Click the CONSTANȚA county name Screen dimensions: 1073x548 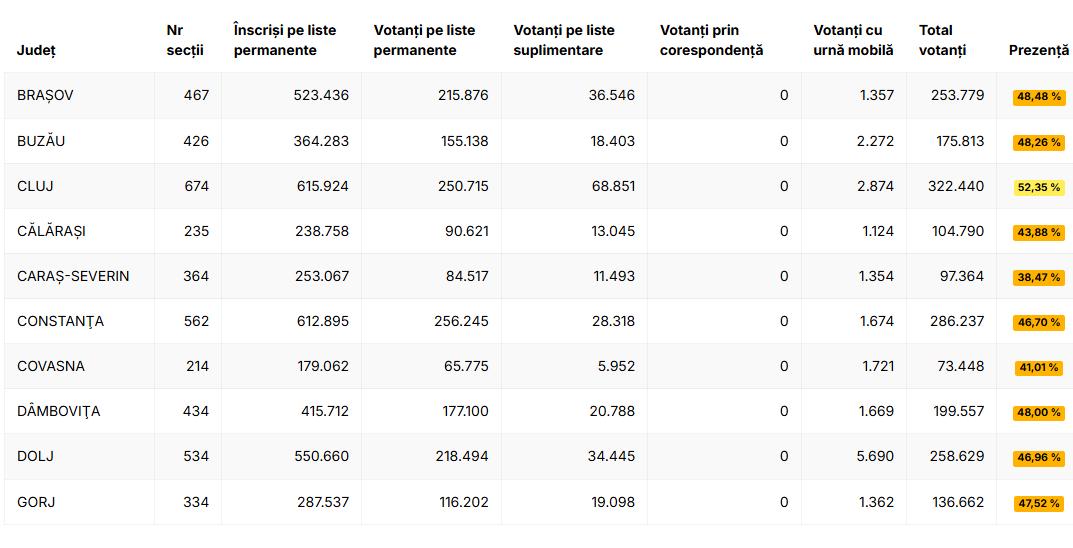tap(60, 321)
